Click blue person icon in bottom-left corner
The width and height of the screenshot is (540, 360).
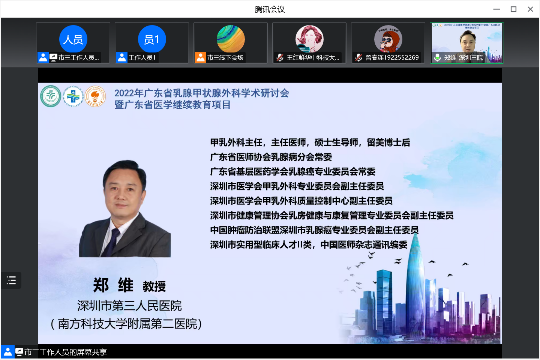coord(8,352)
